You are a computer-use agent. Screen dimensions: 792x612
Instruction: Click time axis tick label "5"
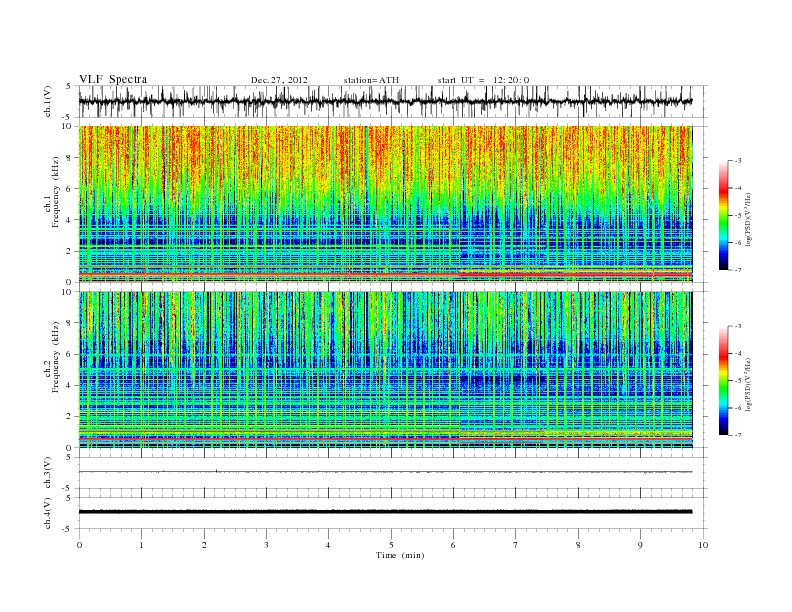click(391, 545)
